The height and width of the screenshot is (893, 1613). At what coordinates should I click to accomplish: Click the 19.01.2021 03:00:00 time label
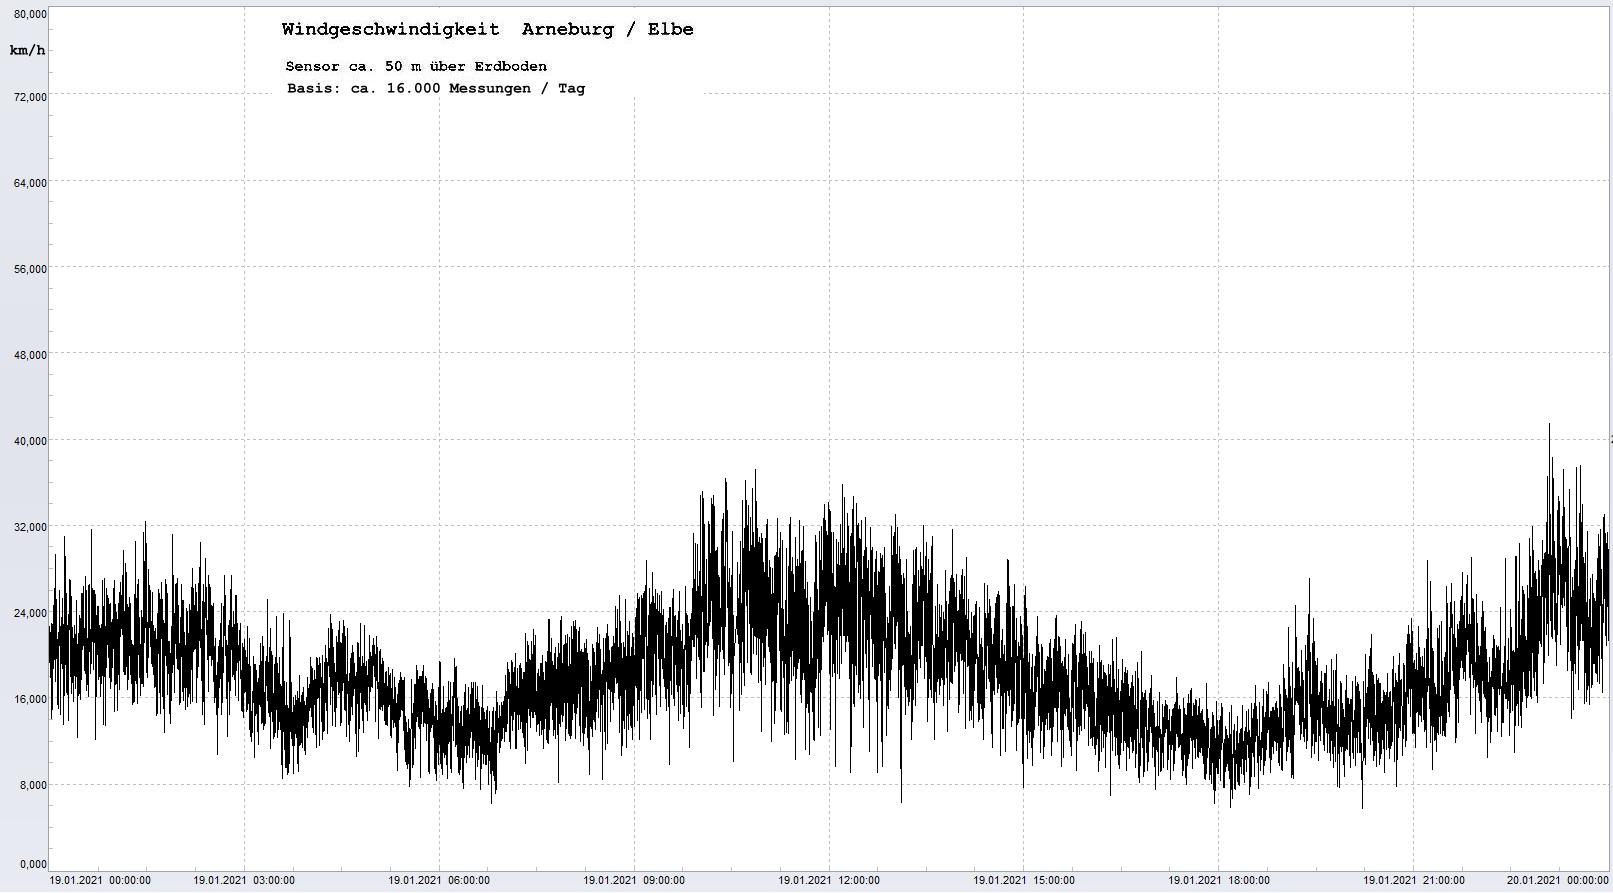pos(244,881)
